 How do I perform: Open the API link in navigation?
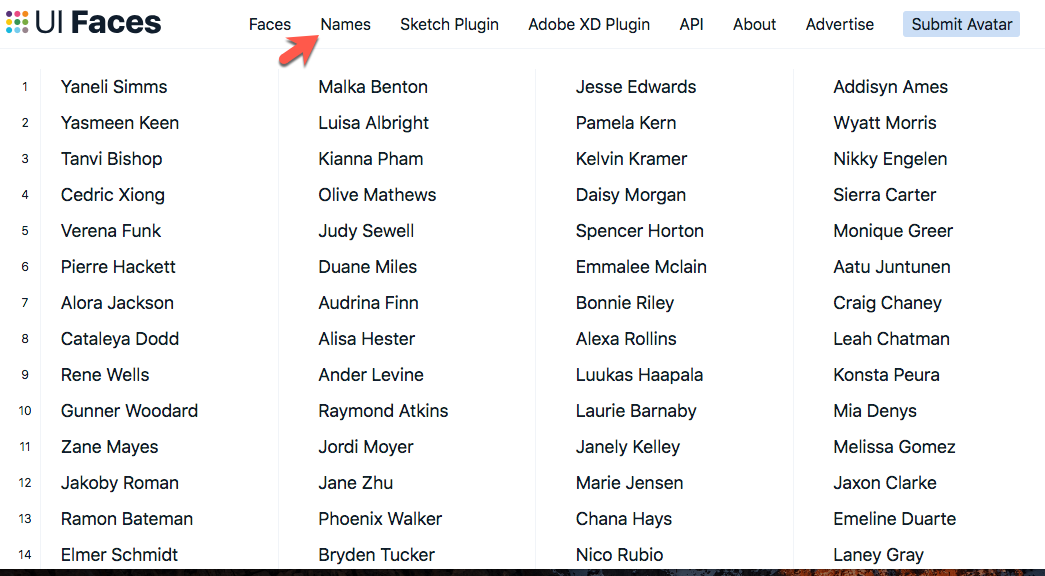pos(691,25)
